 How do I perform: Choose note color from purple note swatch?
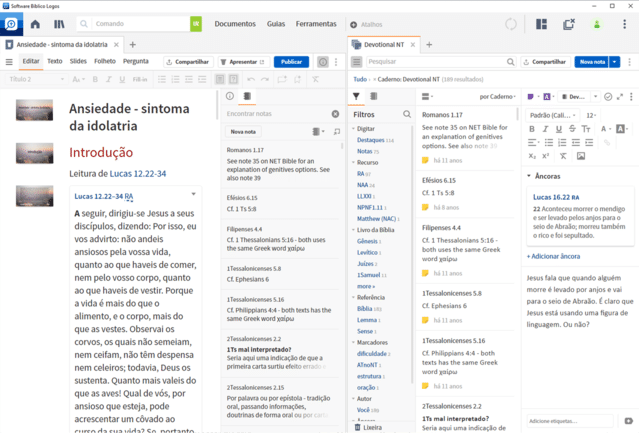click(533, 97)
